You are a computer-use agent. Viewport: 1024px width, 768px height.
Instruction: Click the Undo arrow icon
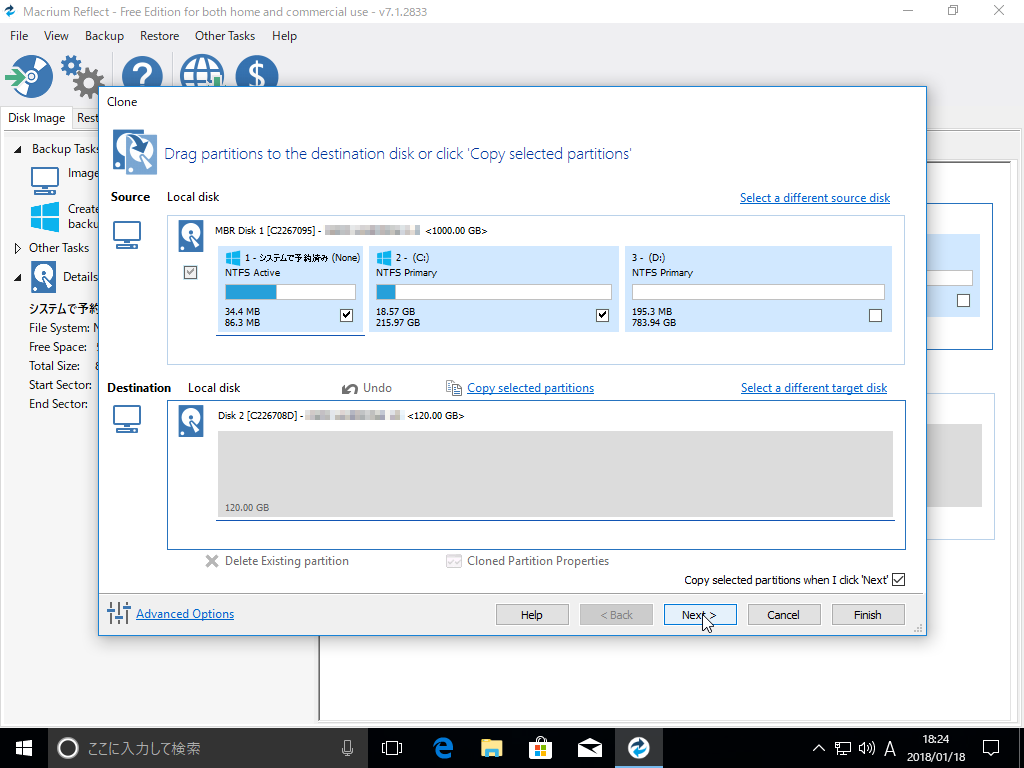tap(349, 389)
